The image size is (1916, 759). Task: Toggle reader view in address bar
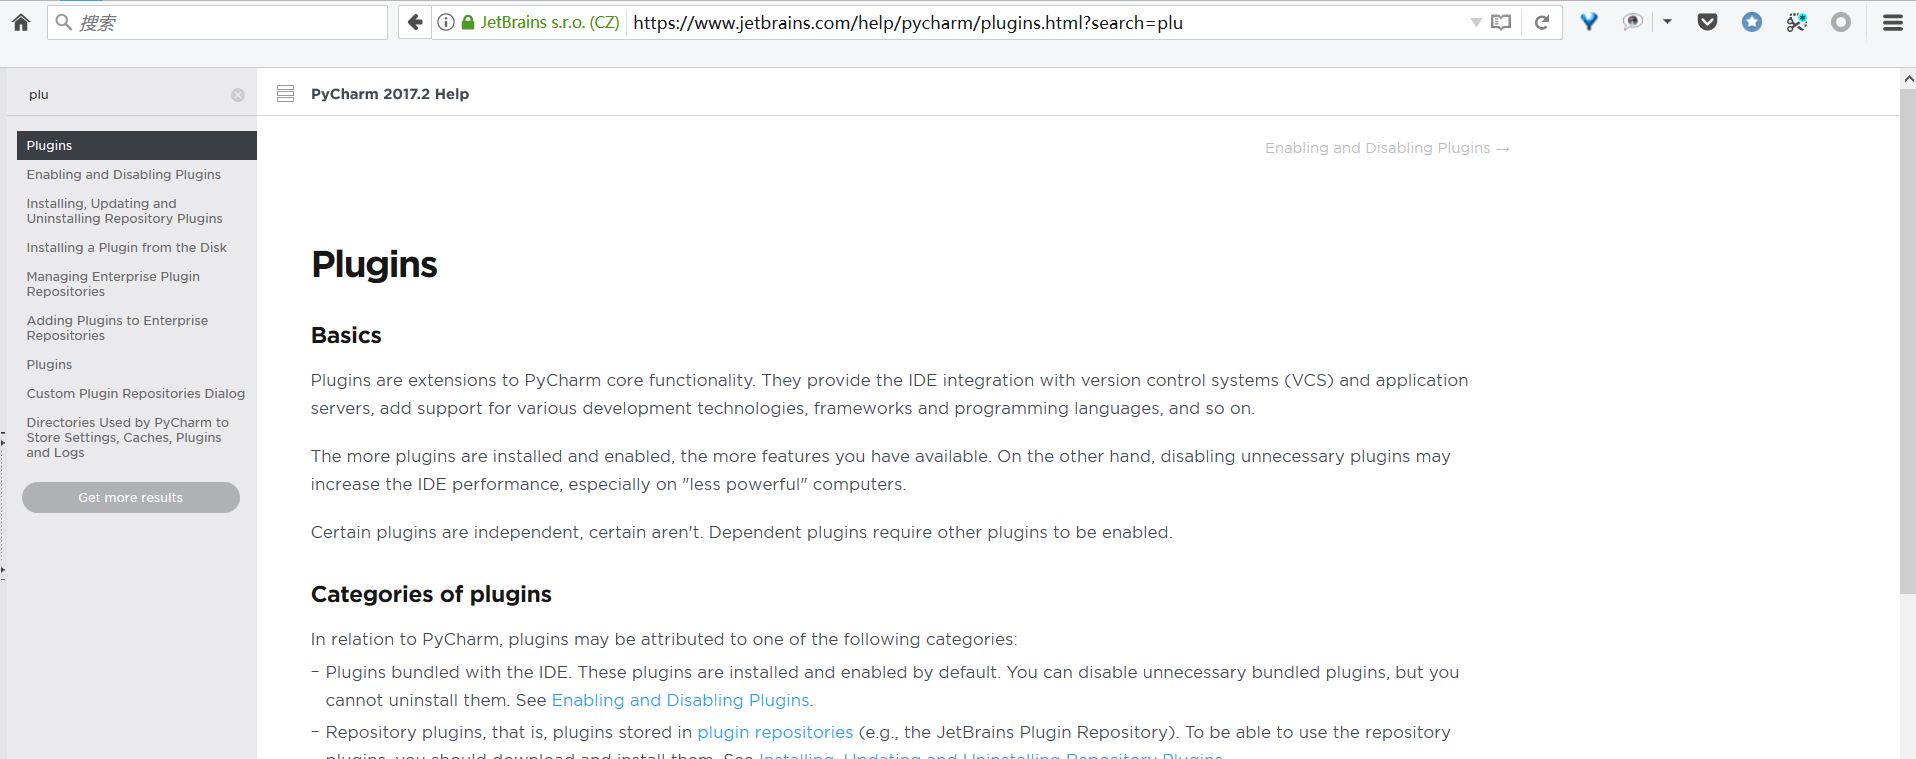1500,22
